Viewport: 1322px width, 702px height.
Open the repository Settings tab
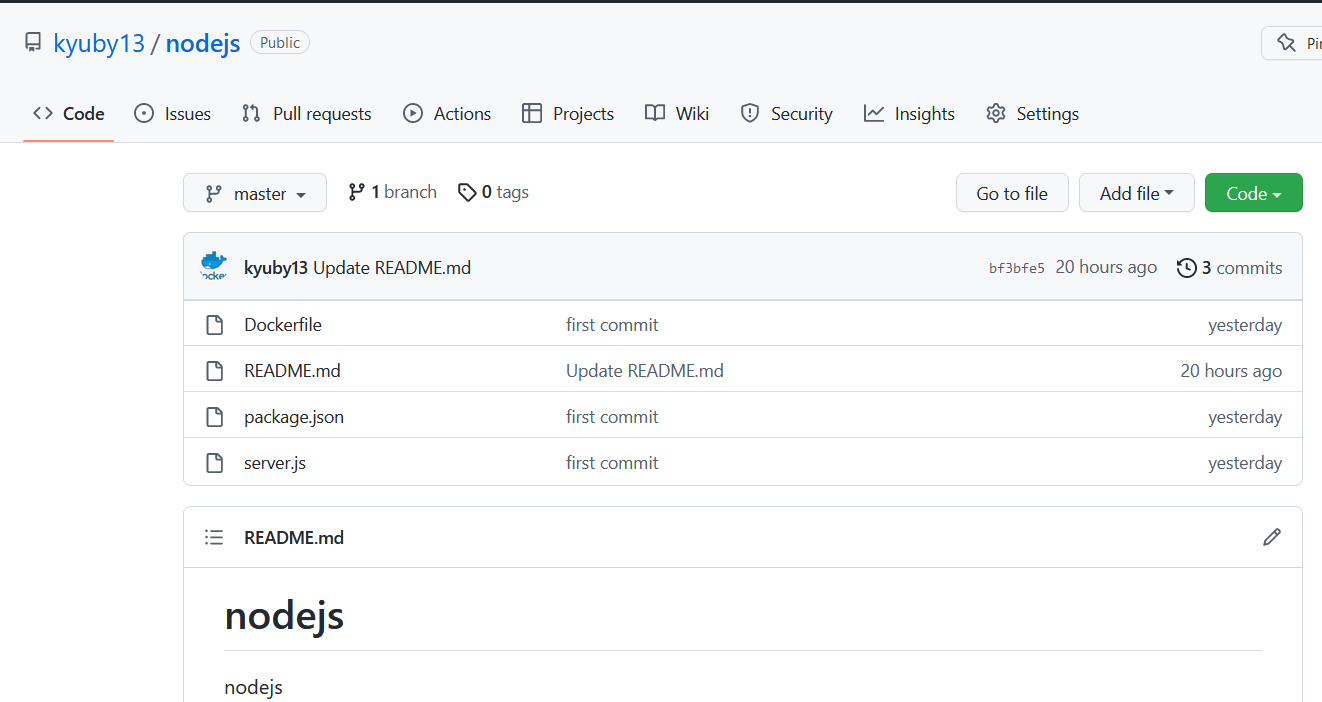[x=1032, y=113]
